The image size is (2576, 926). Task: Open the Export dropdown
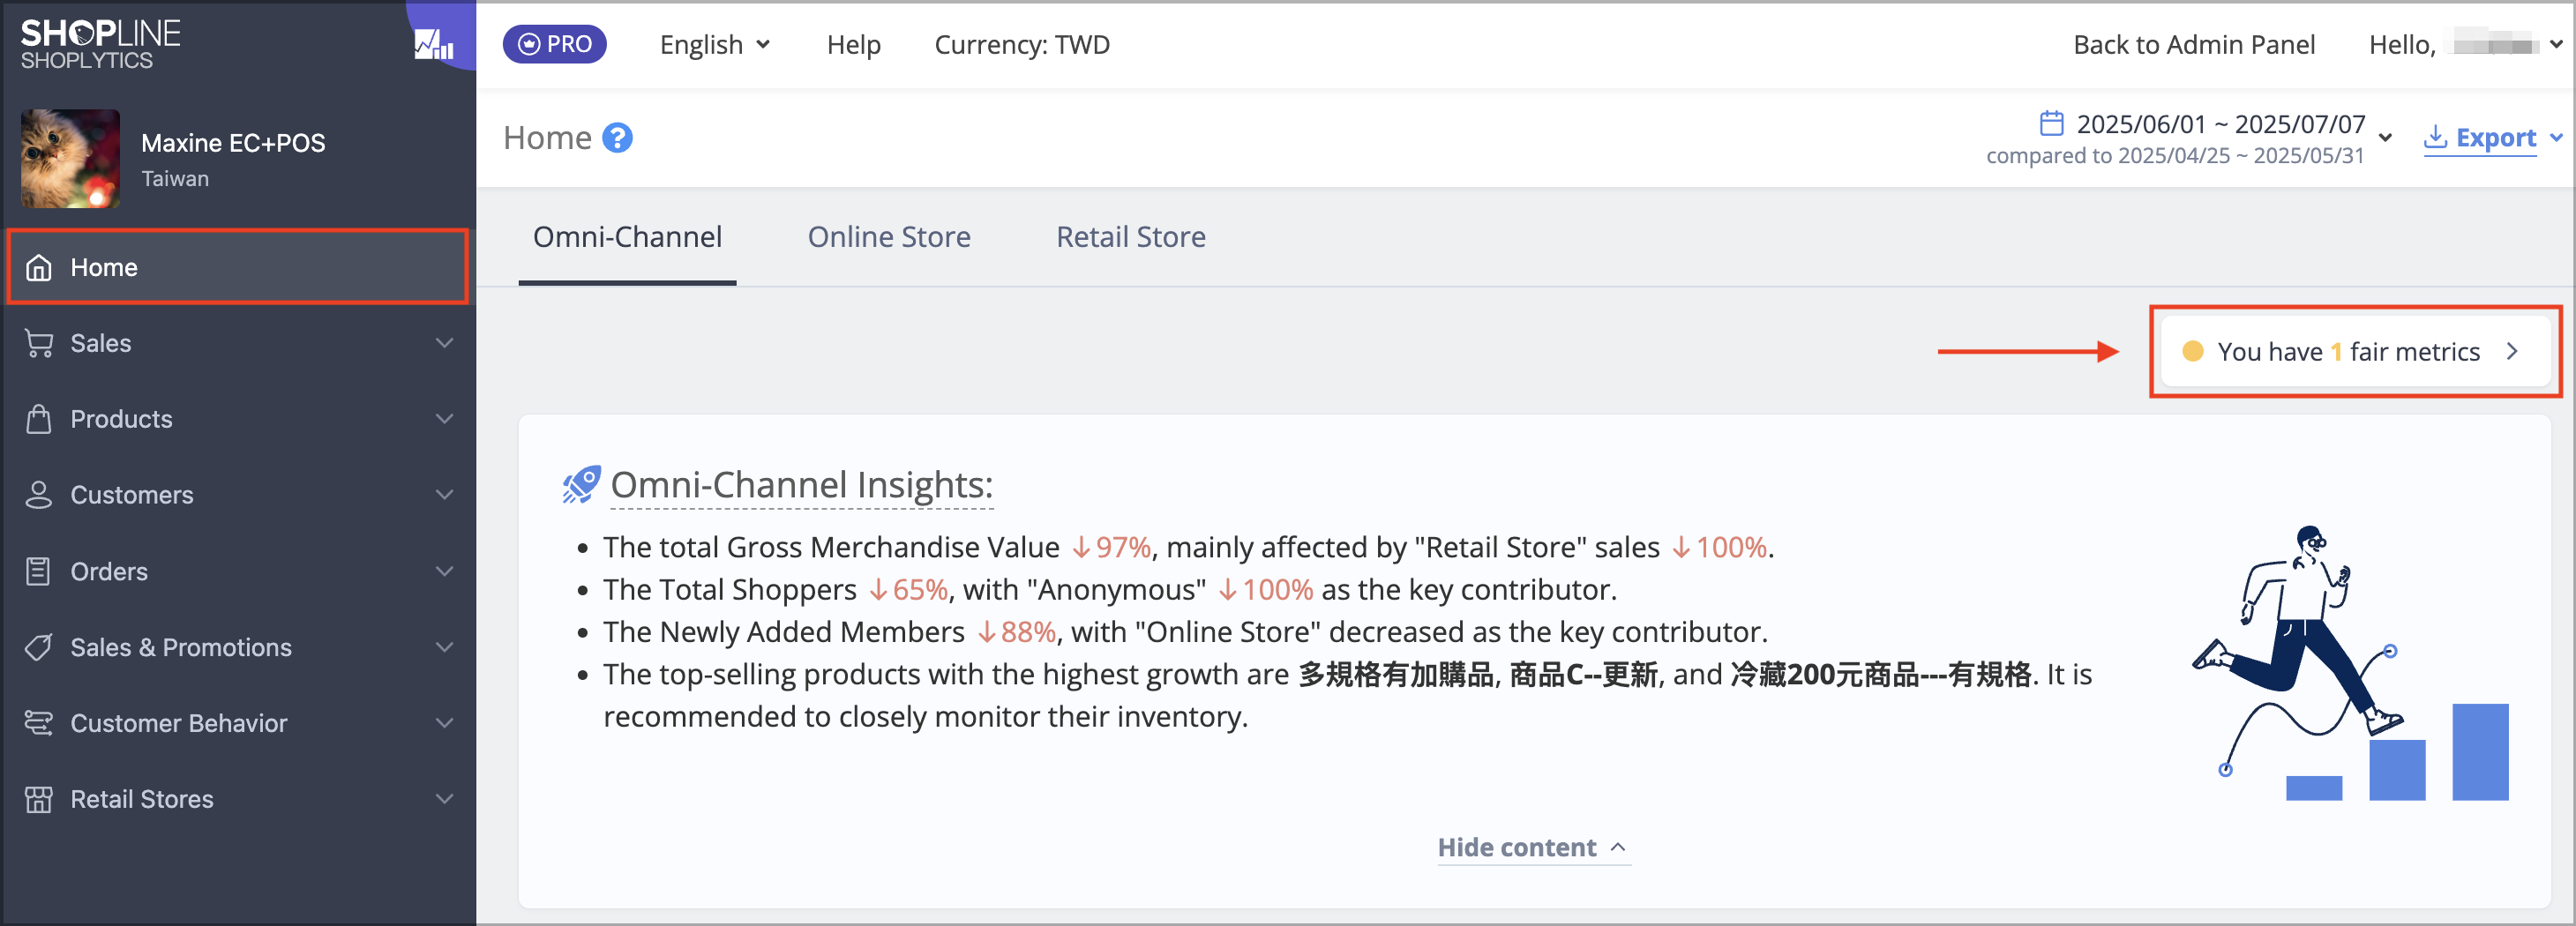coord(2492,138)
